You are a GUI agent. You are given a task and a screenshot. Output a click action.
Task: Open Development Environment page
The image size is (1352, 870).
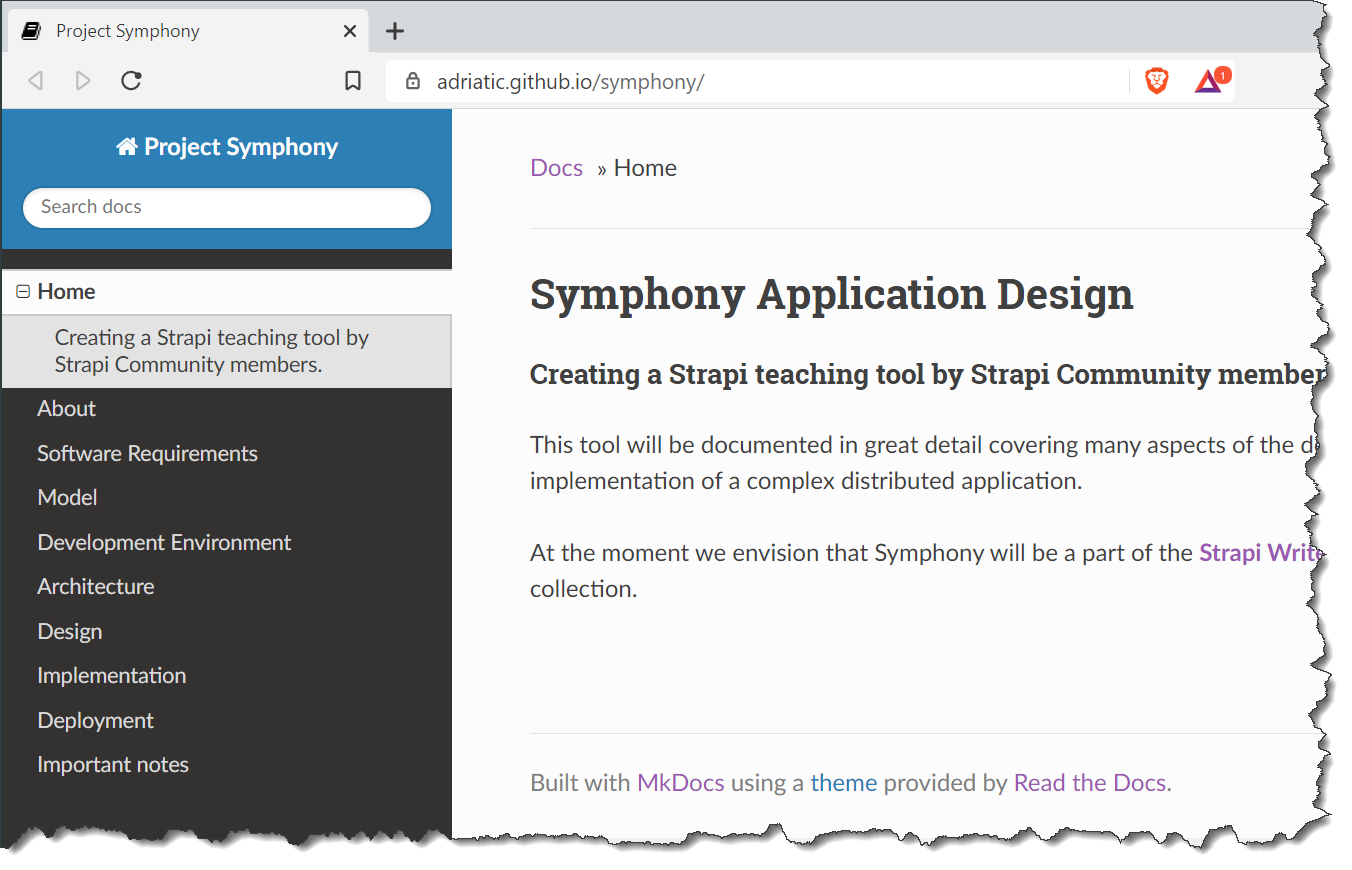[164, 542]
